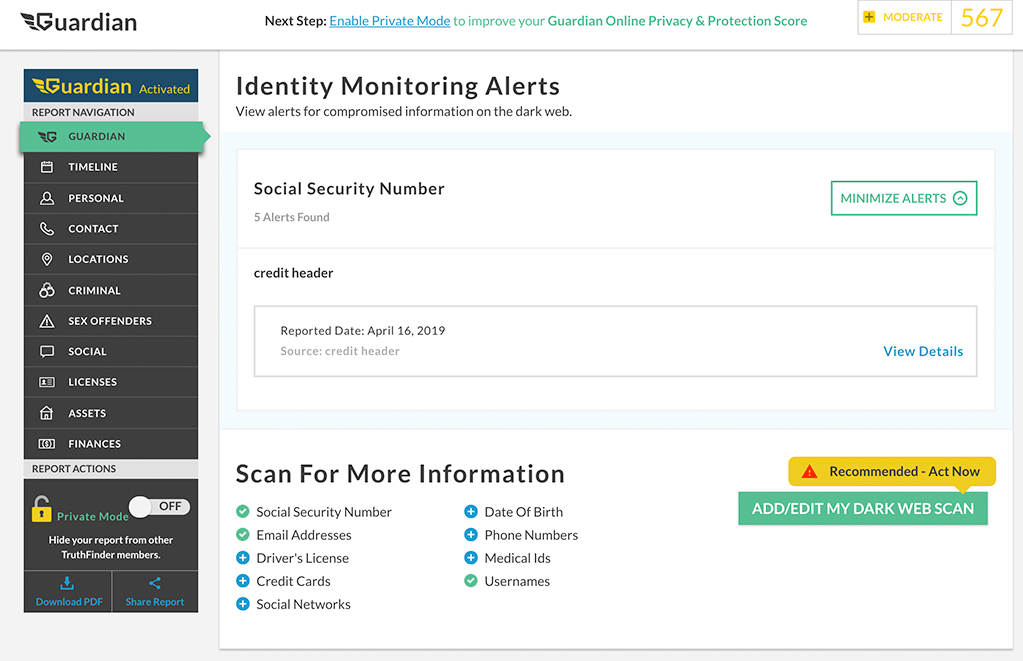Click the Moderate score rating label
Screen dimensions: 1023x661
(x=913, y=17)
